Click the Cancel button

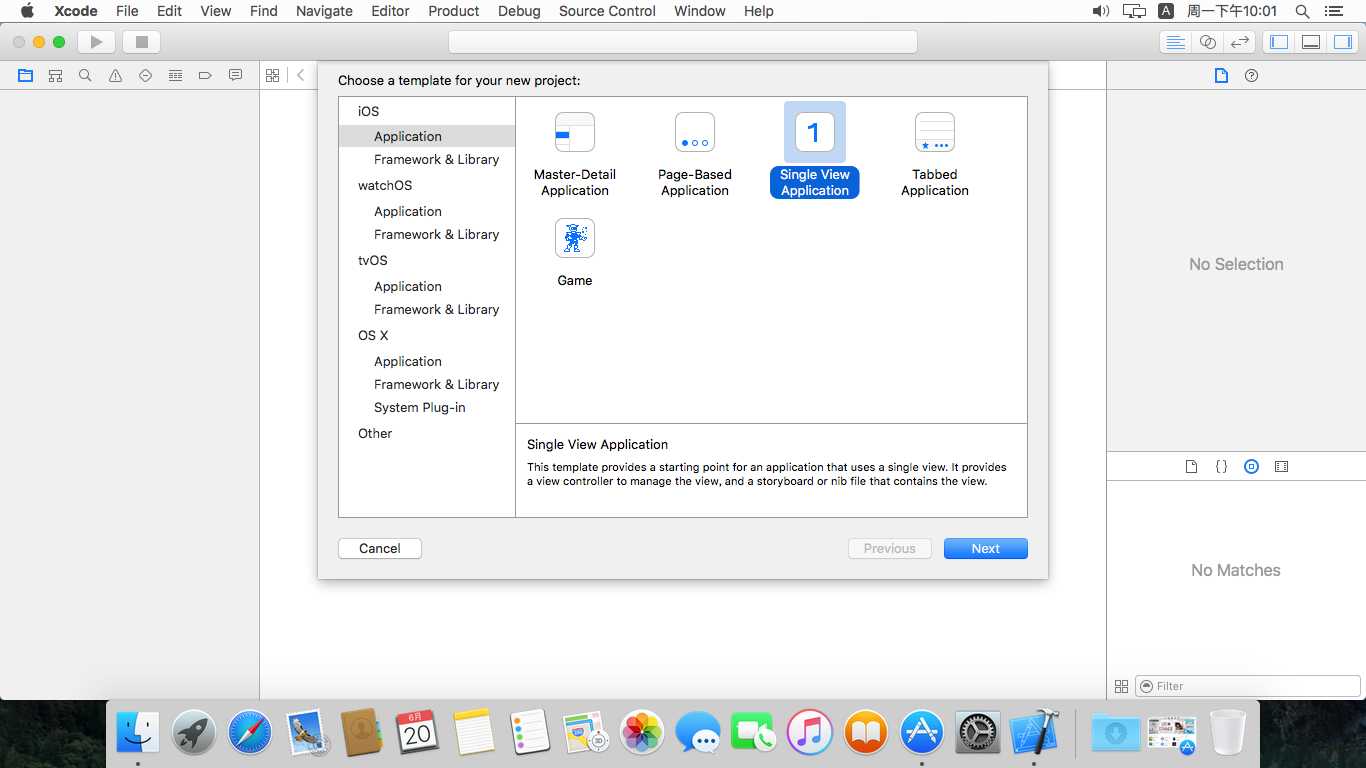click(x=380, y=548)
